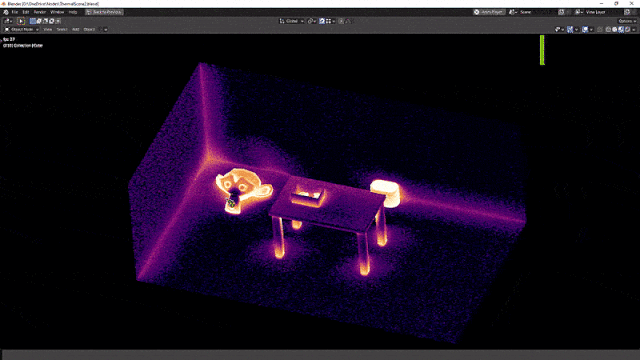Open the Global transform orientation dropdown
The width and height of the screenshot is (640, 360).
point(292,21)
